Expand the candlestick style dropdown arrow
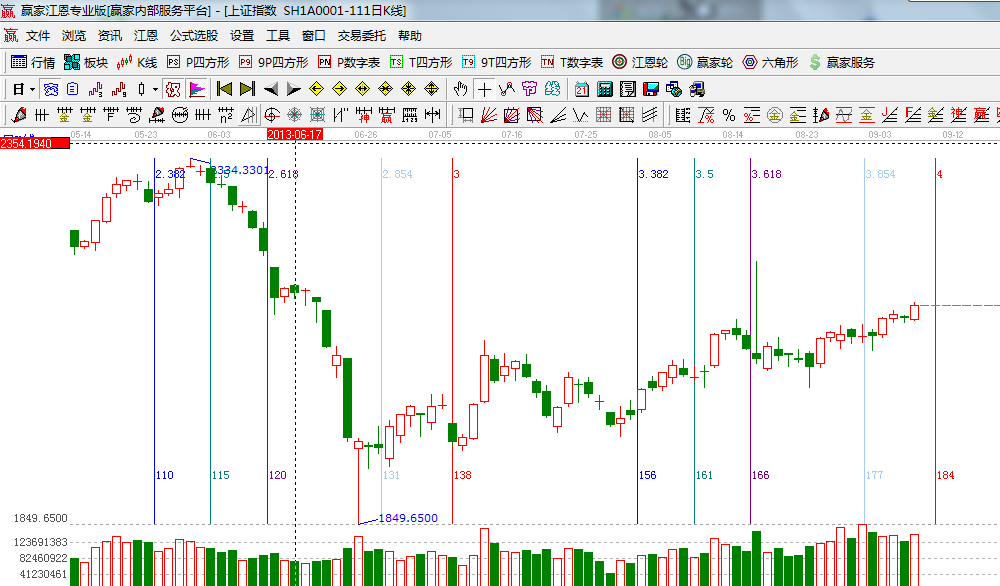 tap(155, 89)
